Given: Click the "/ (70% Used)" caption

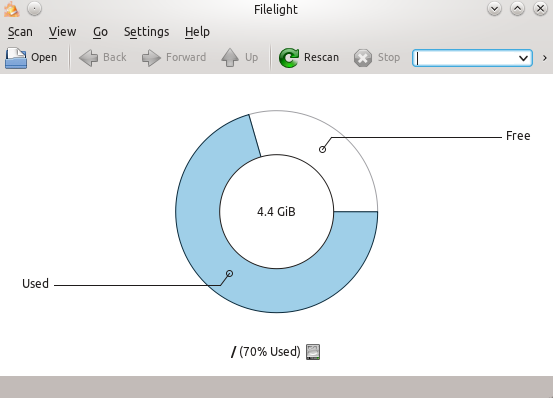Looking at the screenshot, I should [266, 352].
